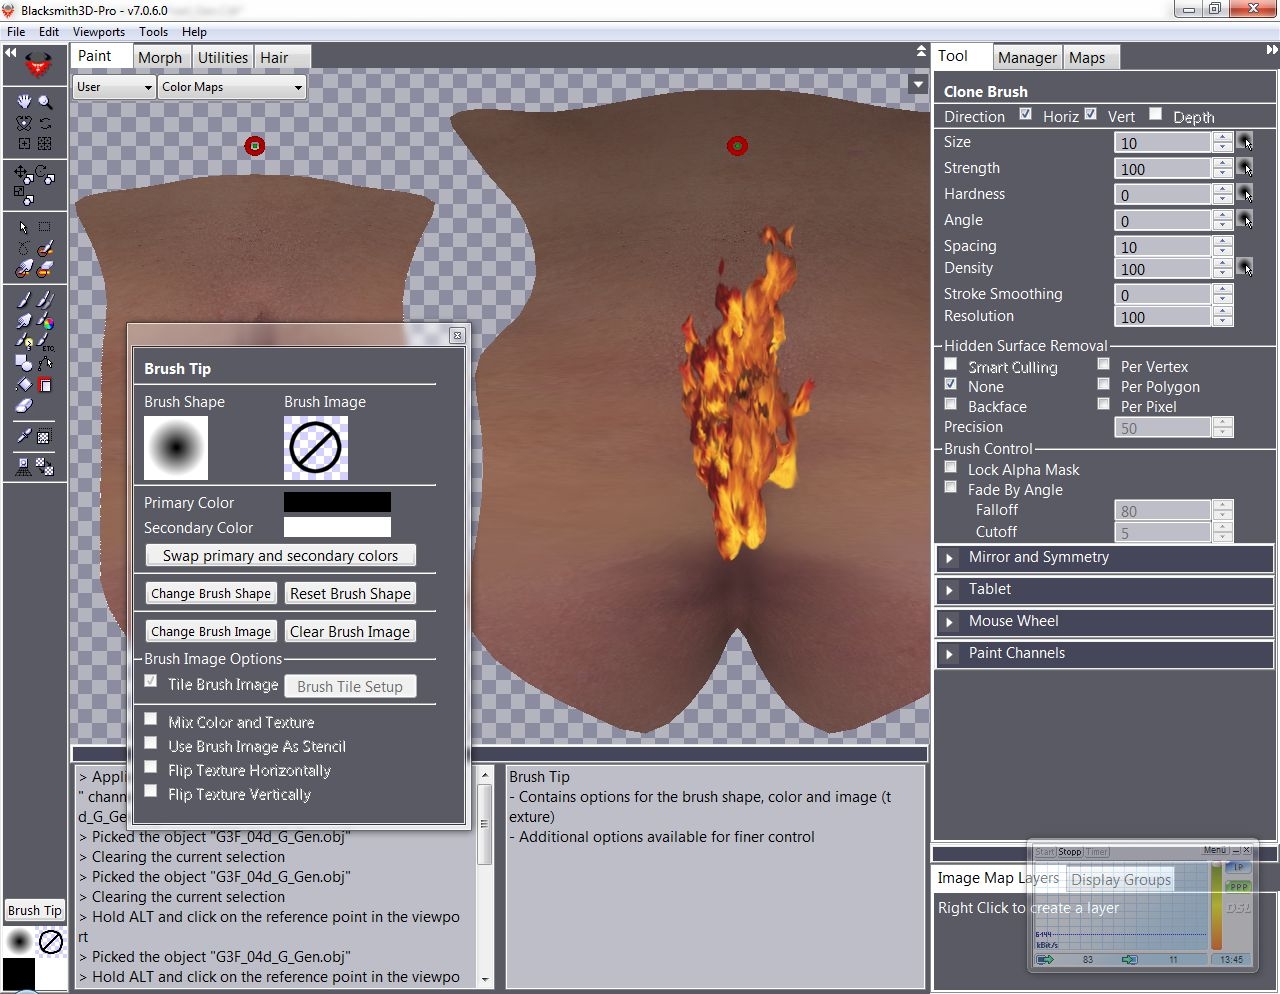Increase Size value with up stepper

coord(1223,137)
